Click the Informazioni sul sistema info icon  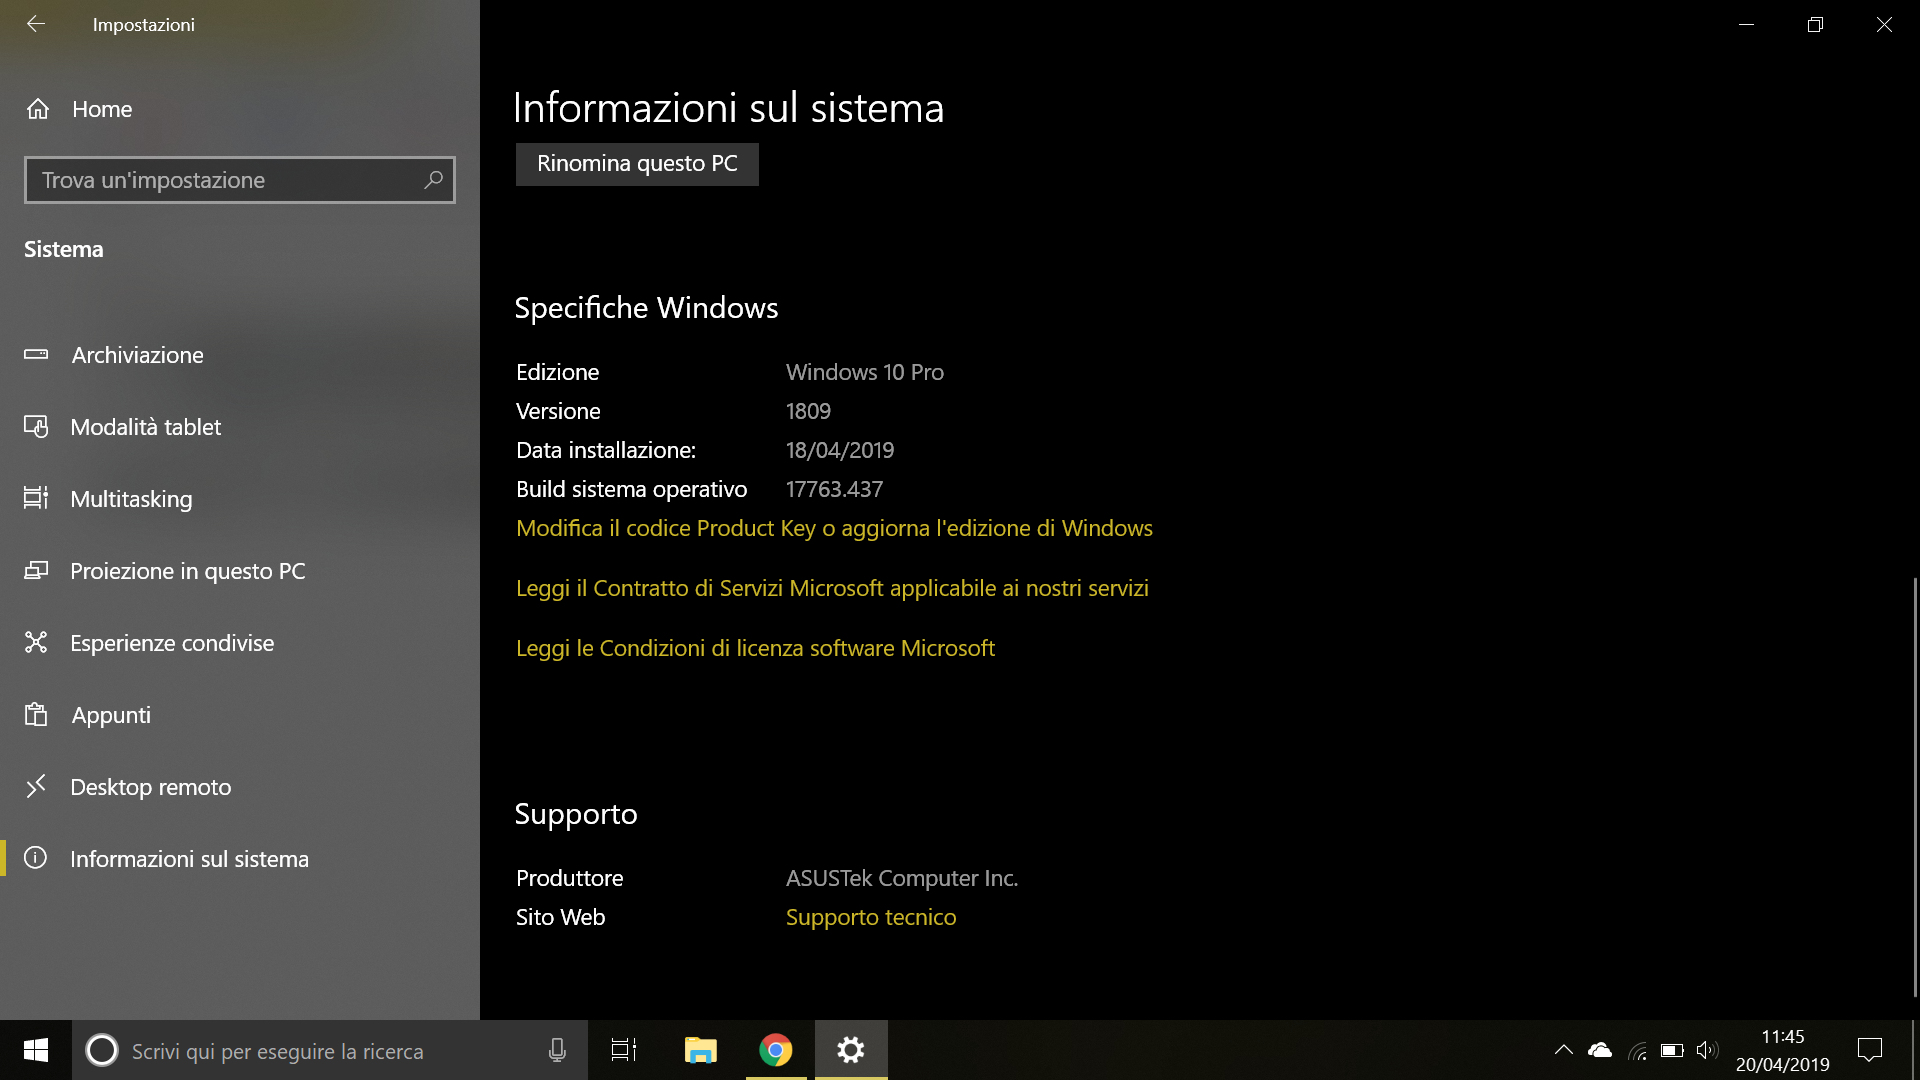[36, 858]
